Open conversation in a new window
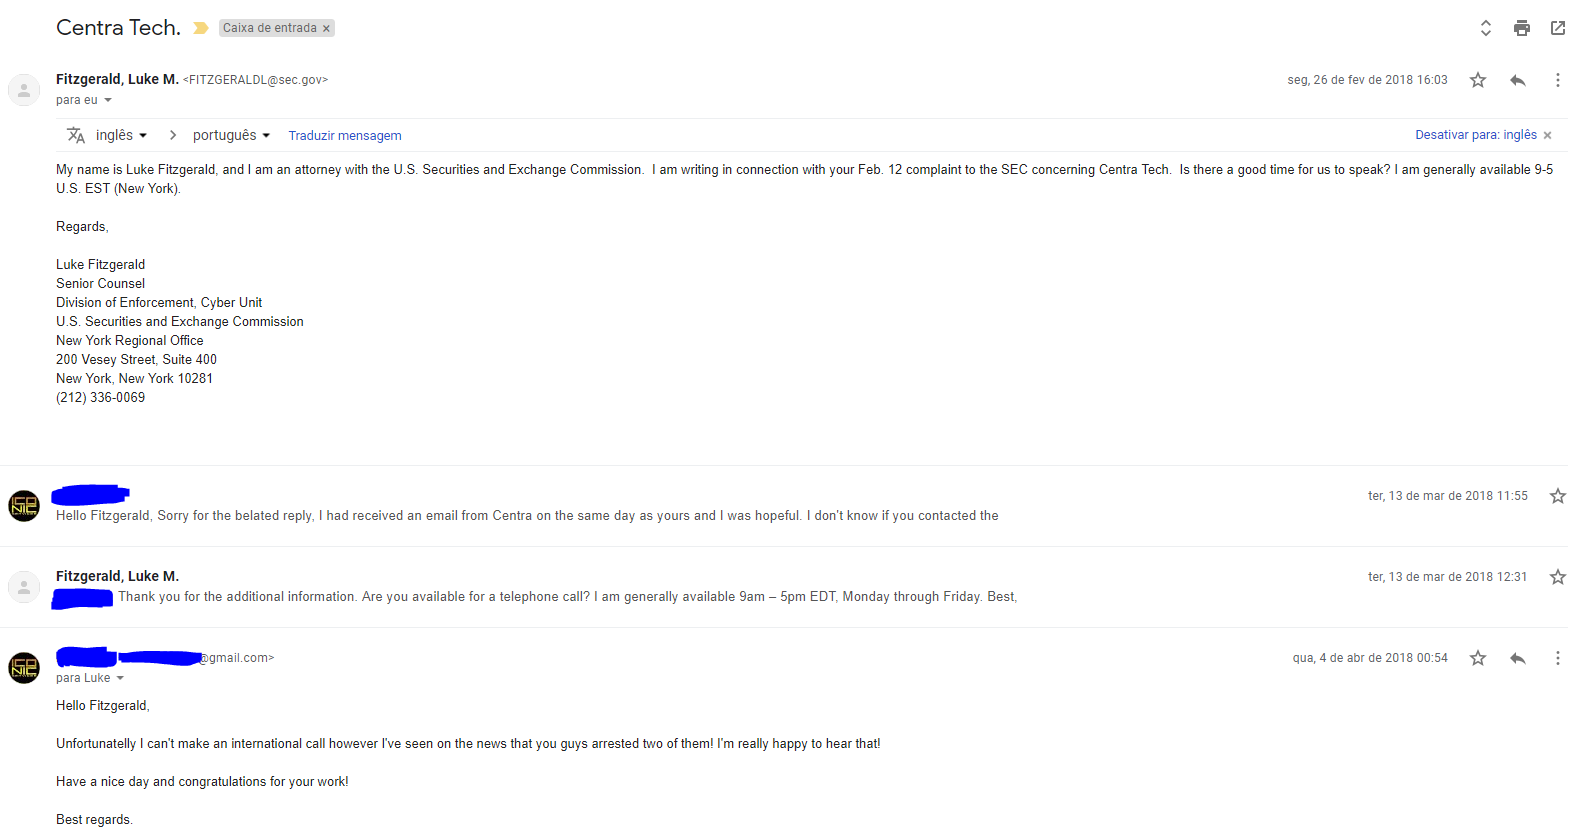Viewport: 1572px width, 831px height. [1557, 28]
